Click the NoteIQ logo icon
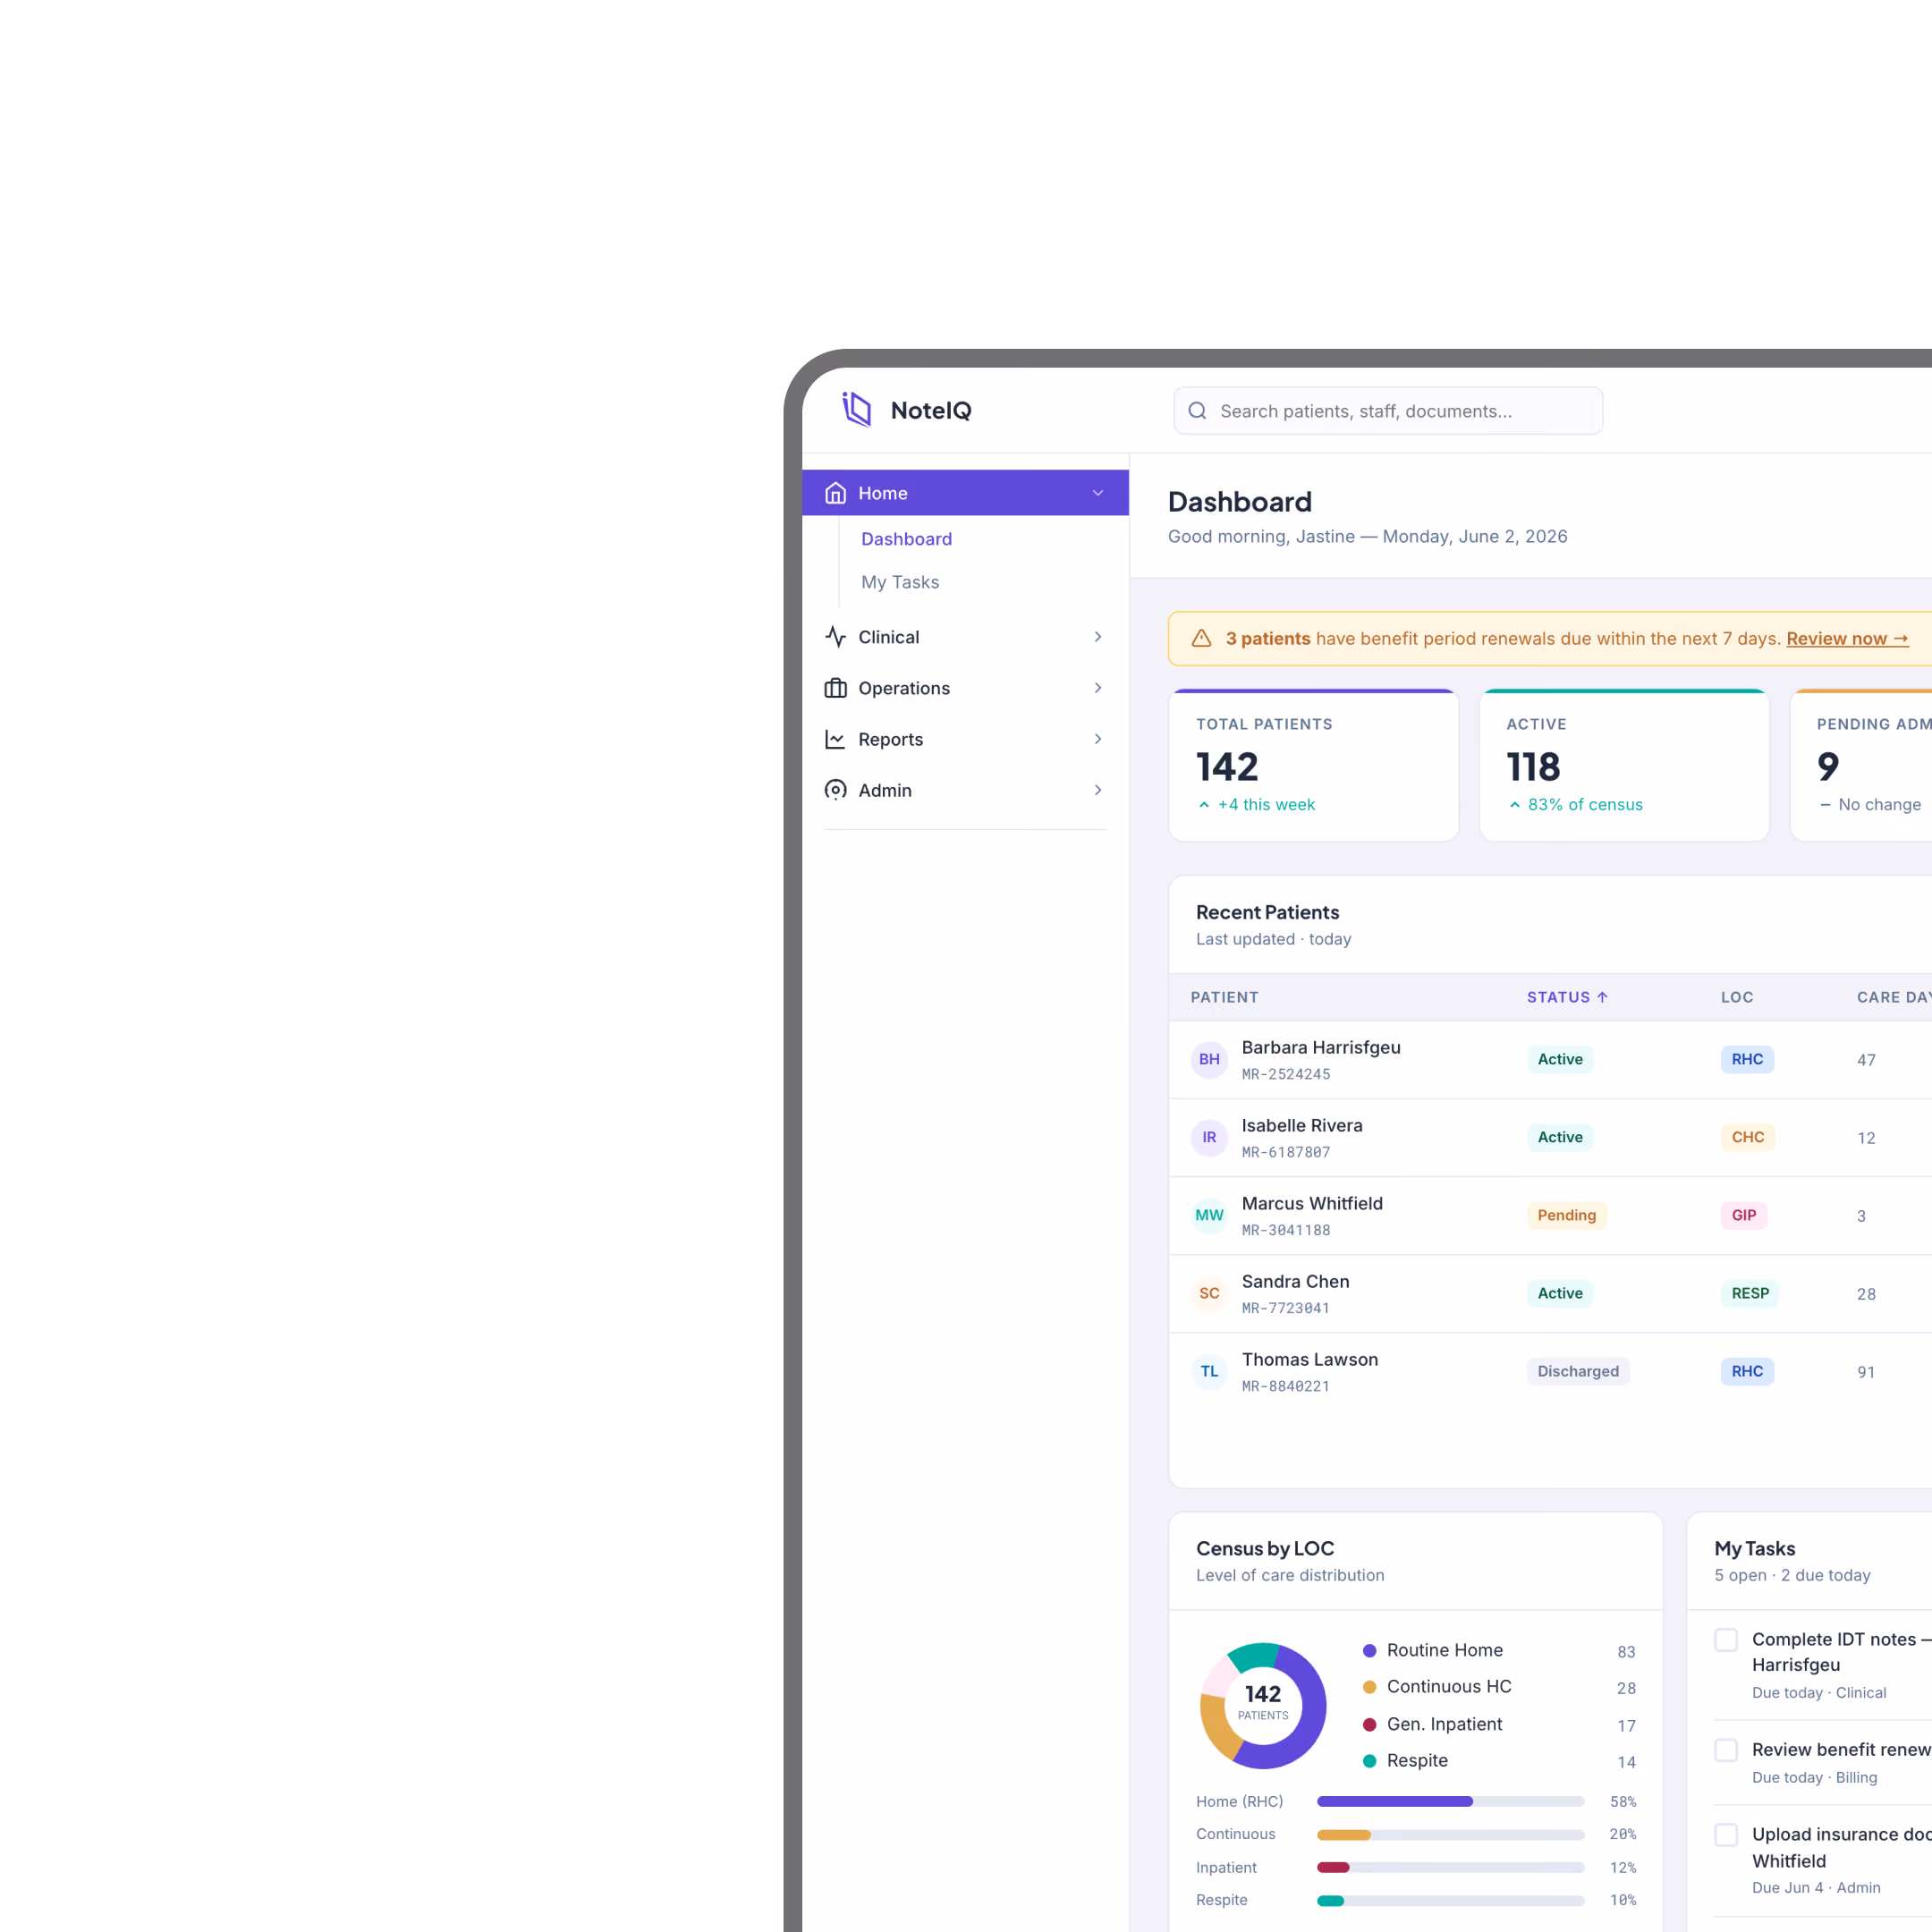Screen dimensions: 1932x1932 pos(857,410)
